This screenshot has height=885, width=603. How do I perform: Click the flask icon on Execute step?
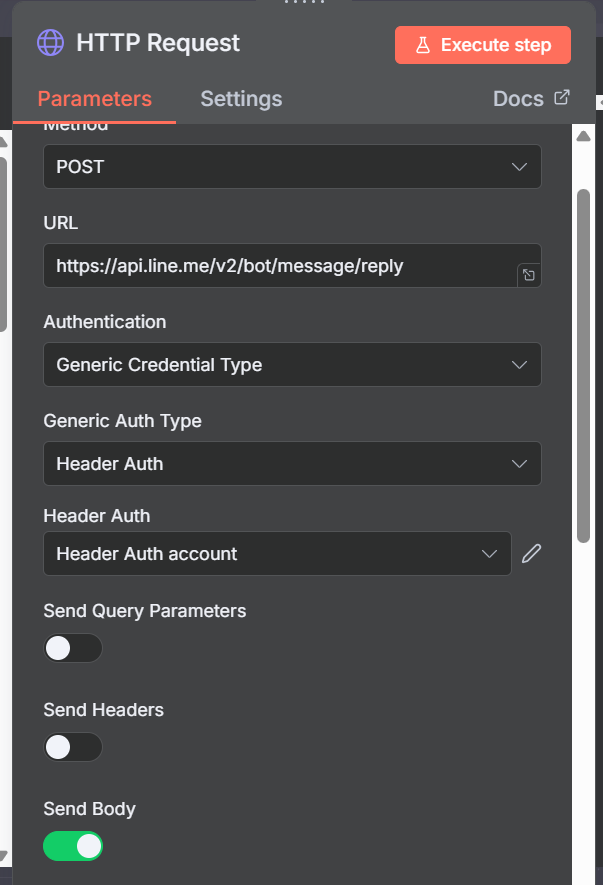[423, 45]
